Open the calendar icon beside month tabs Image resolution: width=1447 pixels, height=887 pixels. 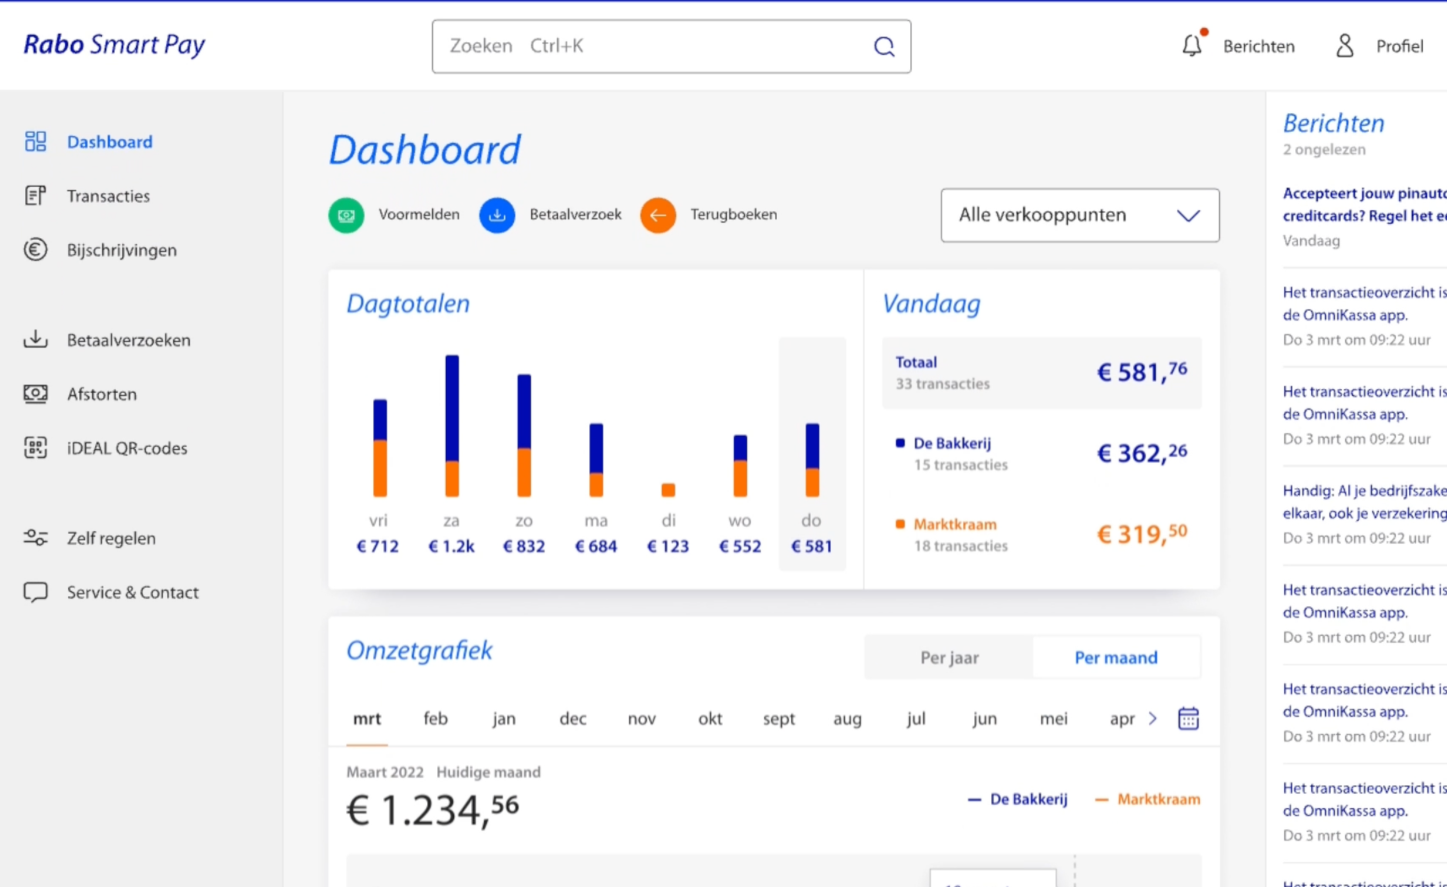tap(1188, 718)
